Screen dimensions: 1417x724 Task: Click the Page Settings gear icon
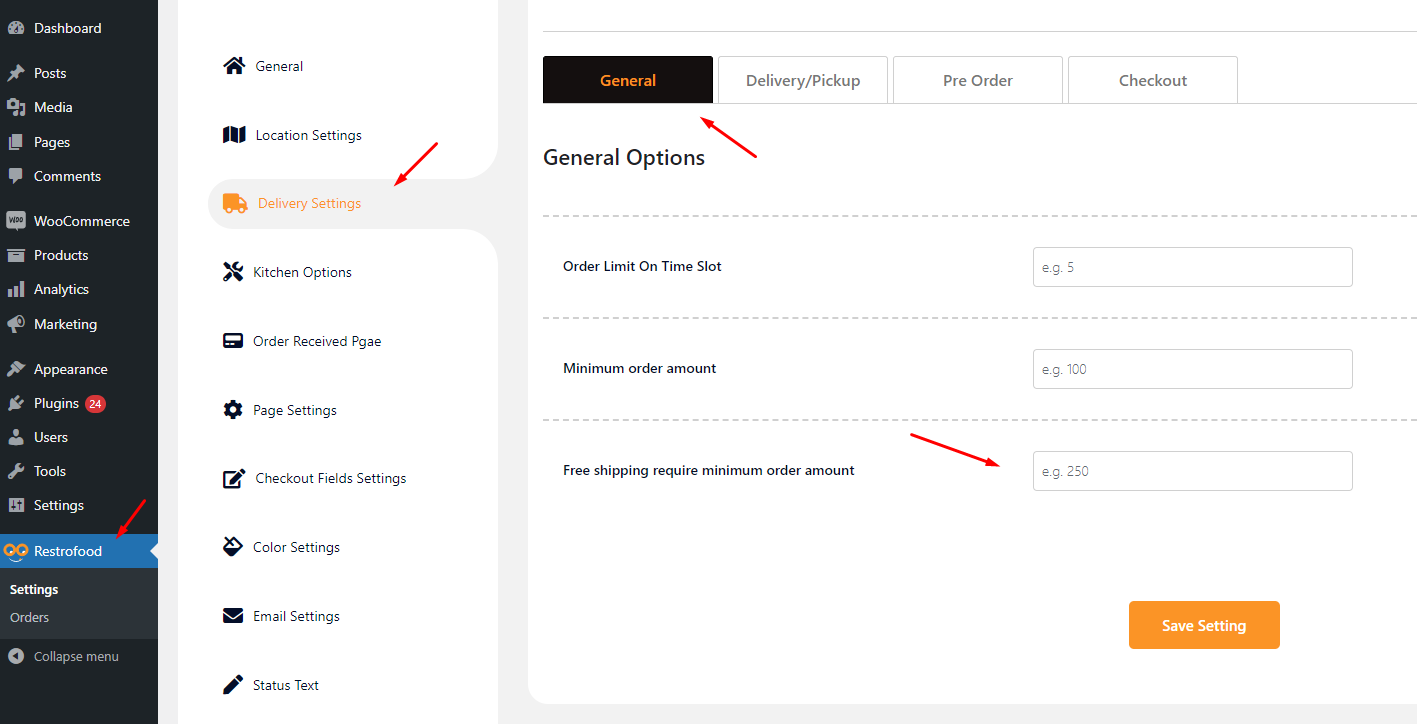[x=233, y=410]
